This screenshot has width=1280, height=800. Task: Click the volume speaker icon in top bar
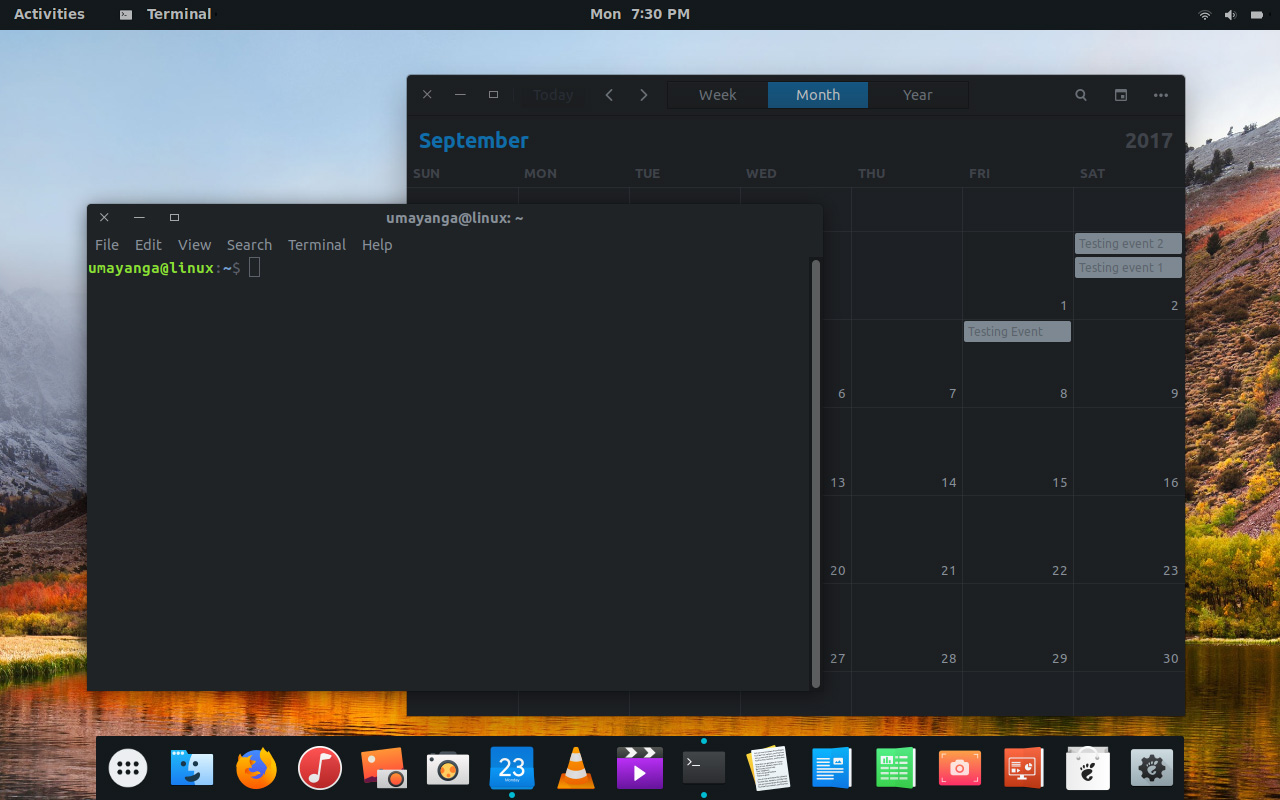[x=1230, y=14]
